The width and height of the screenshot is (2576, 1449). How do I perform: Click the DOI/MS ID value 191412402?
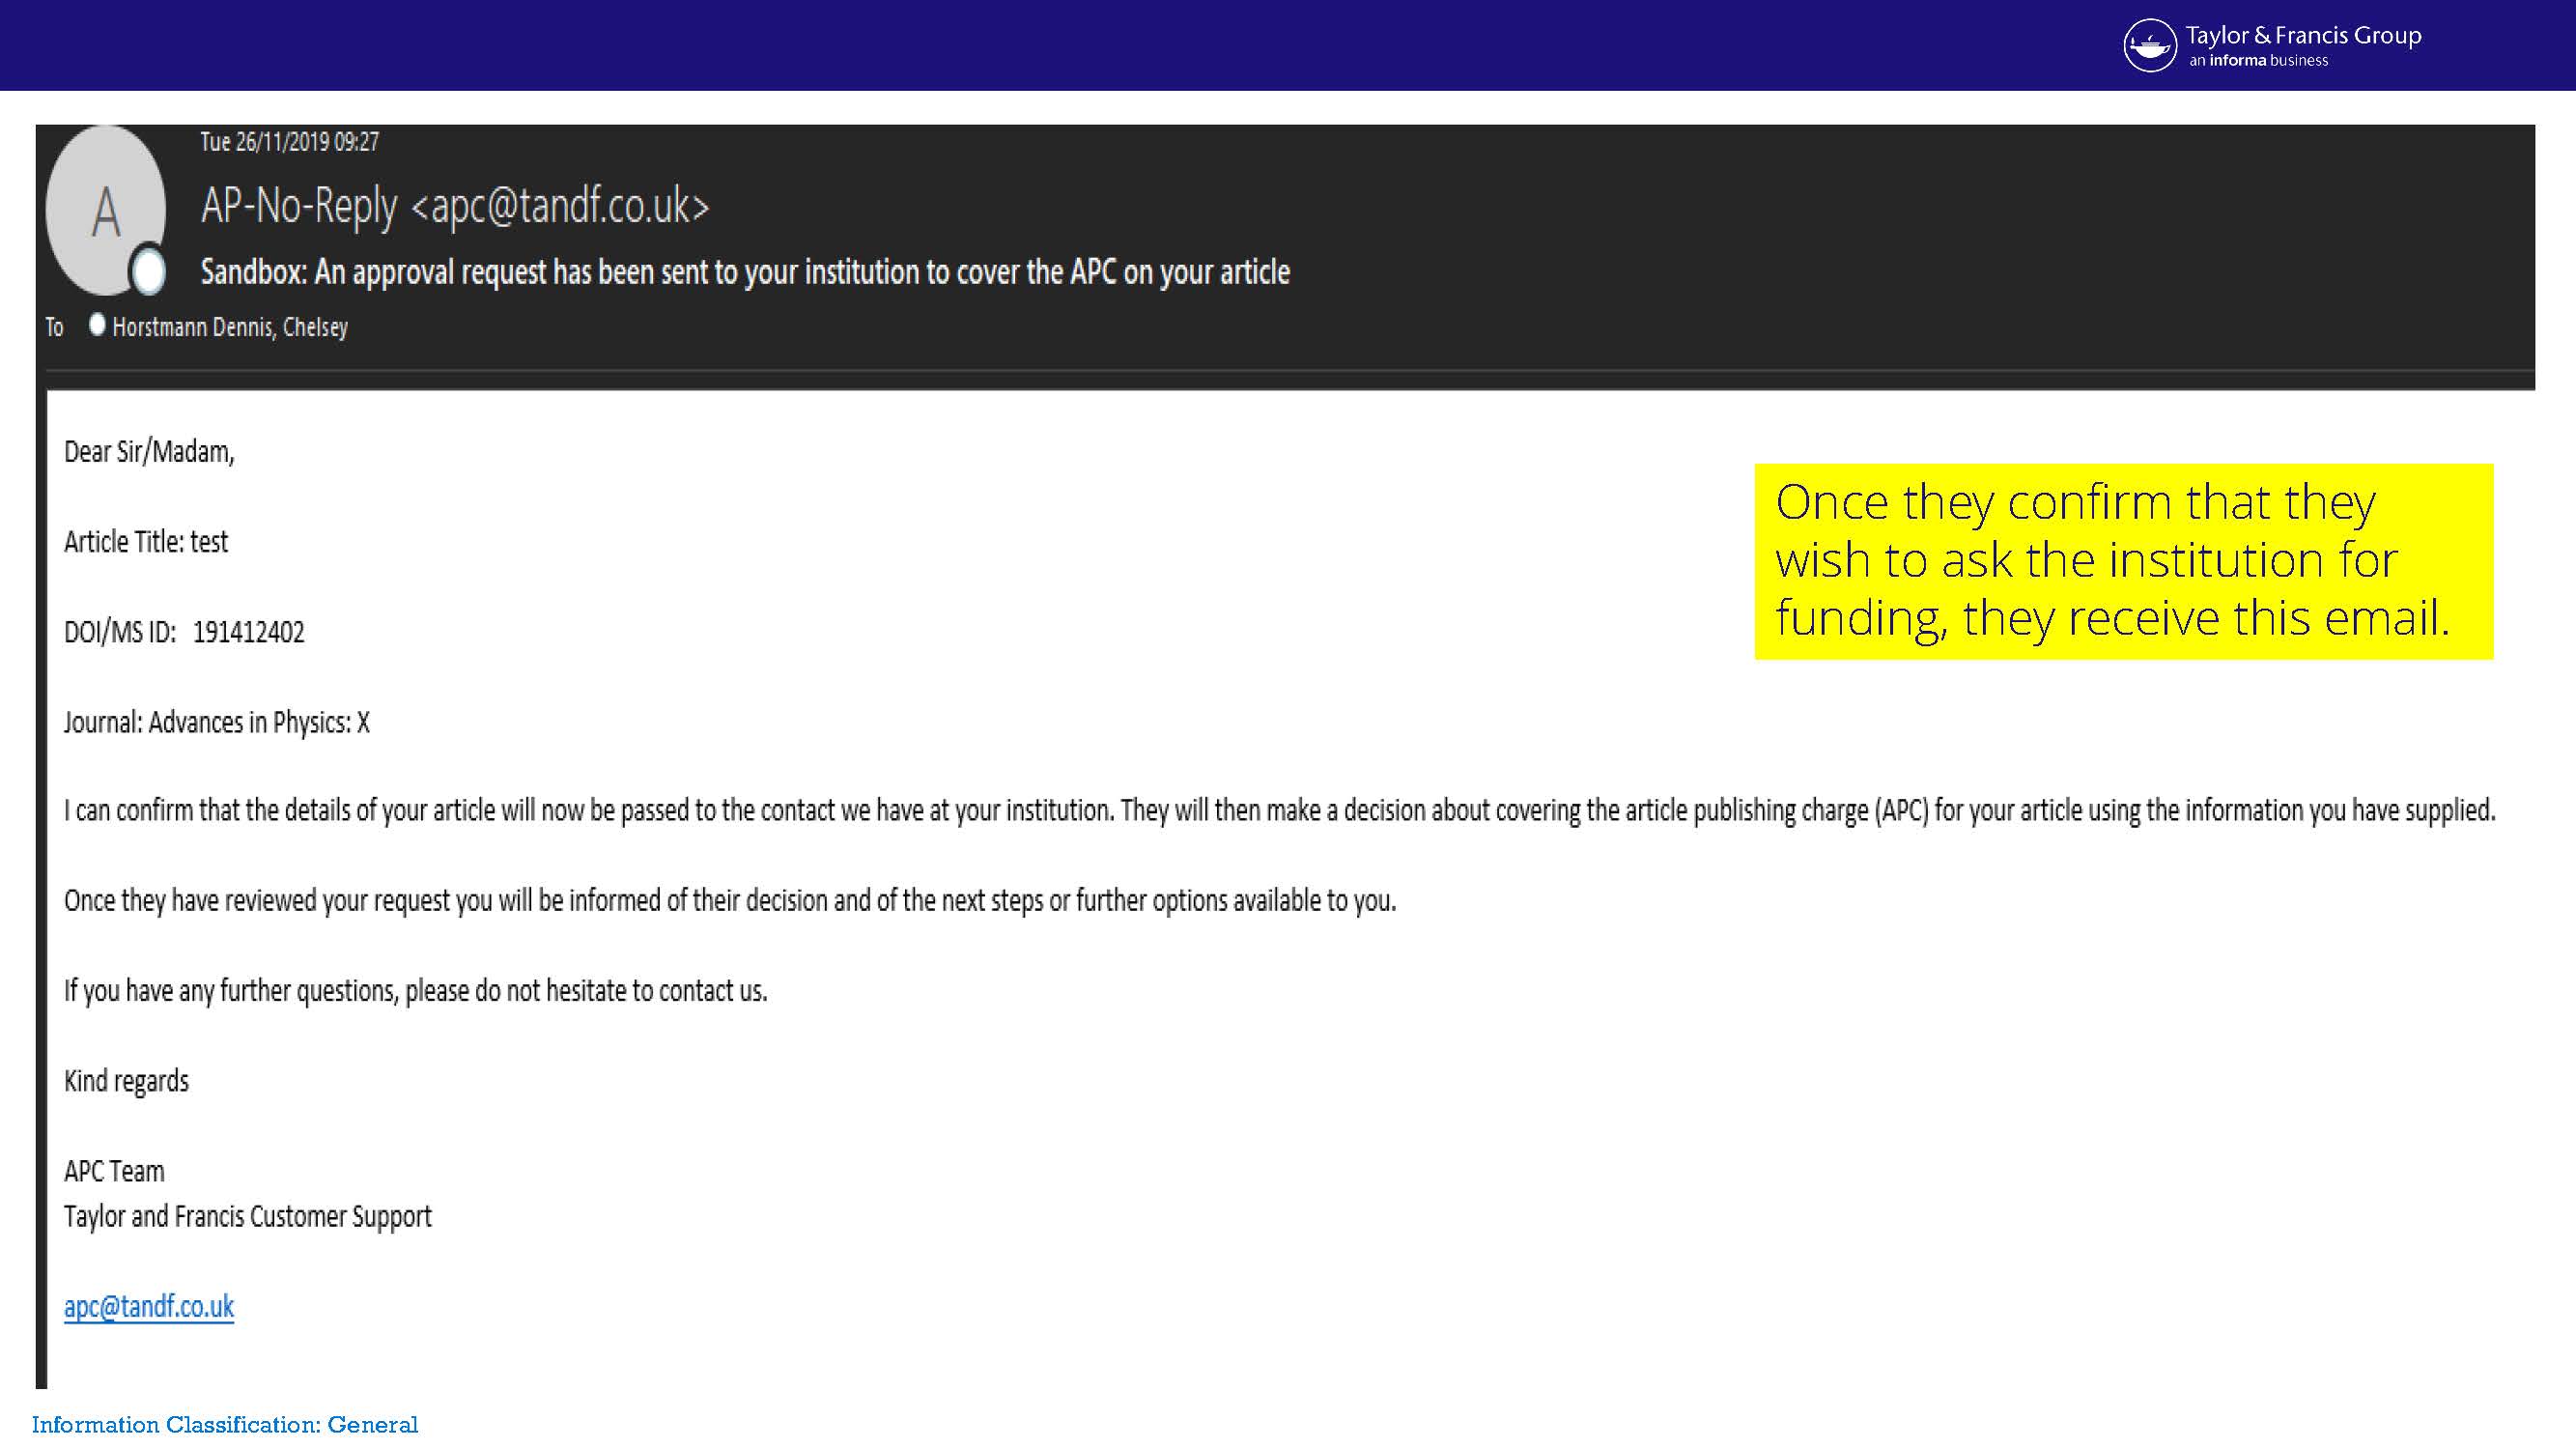249,632
